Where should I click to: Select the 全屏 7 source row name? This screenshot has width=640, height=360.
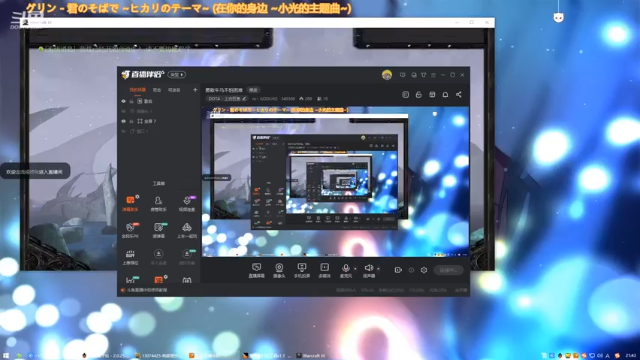(151, 121)
